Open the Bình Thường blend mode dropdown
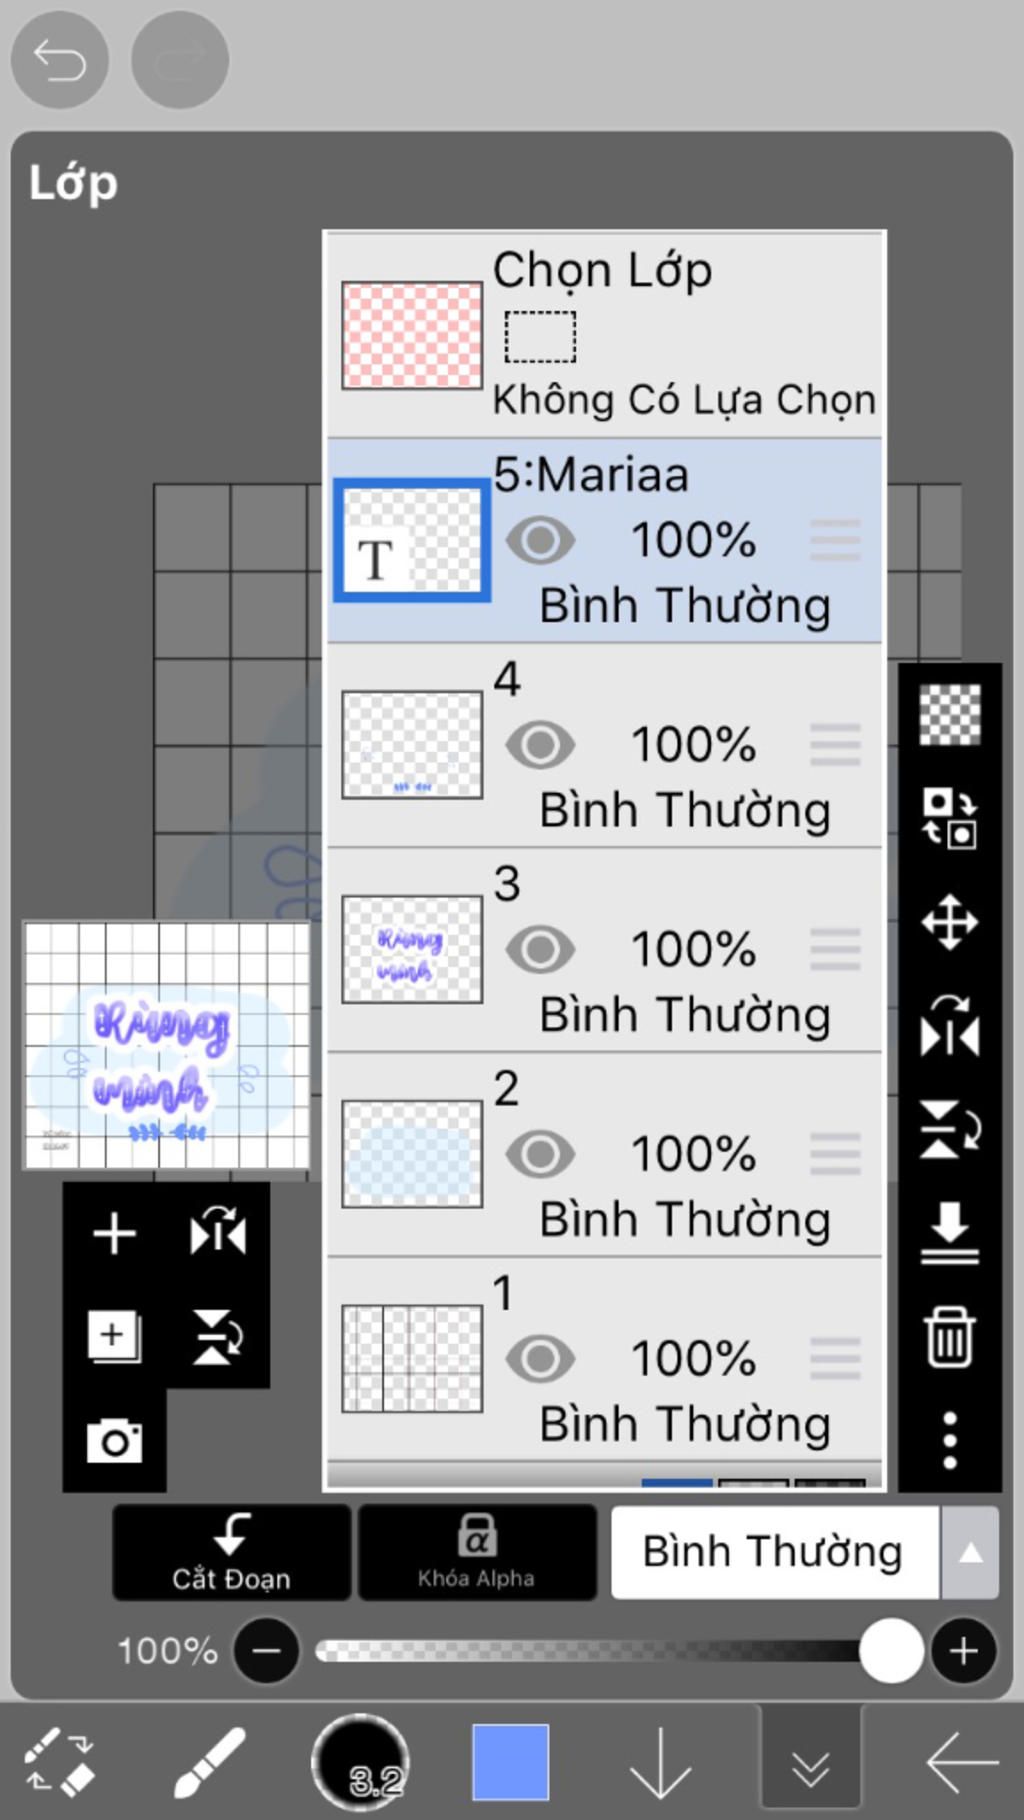 coord(774,1552)
